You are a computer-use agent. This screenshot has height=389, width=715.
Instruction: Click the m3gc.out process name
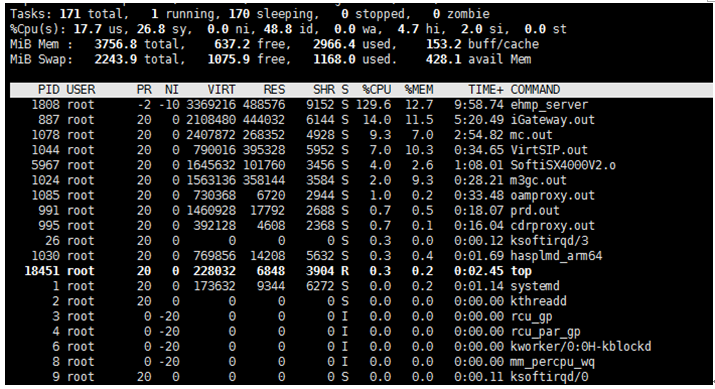[x=538, y=180]
